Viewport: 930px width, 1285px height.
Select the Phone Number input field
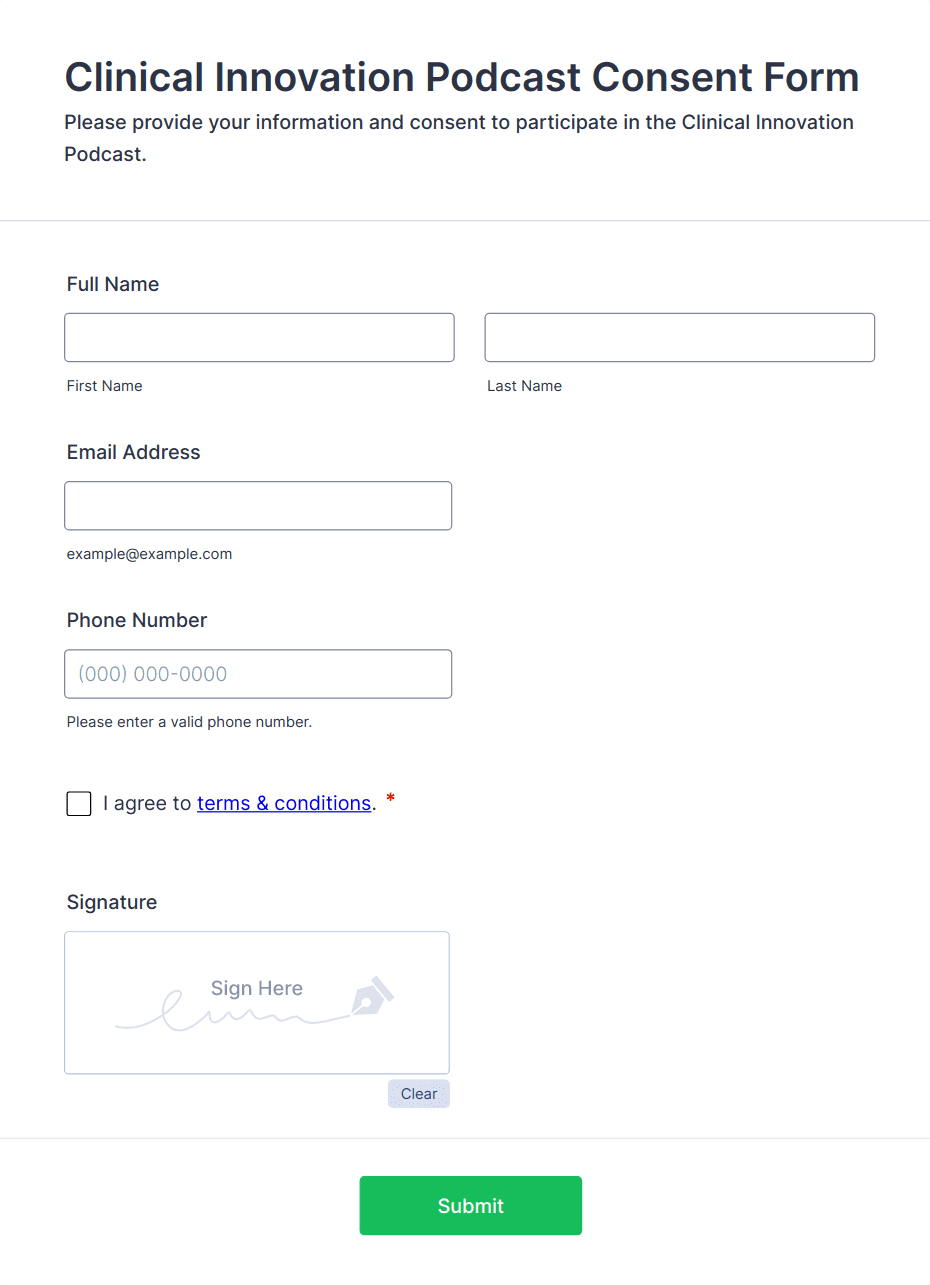(258, 674)
